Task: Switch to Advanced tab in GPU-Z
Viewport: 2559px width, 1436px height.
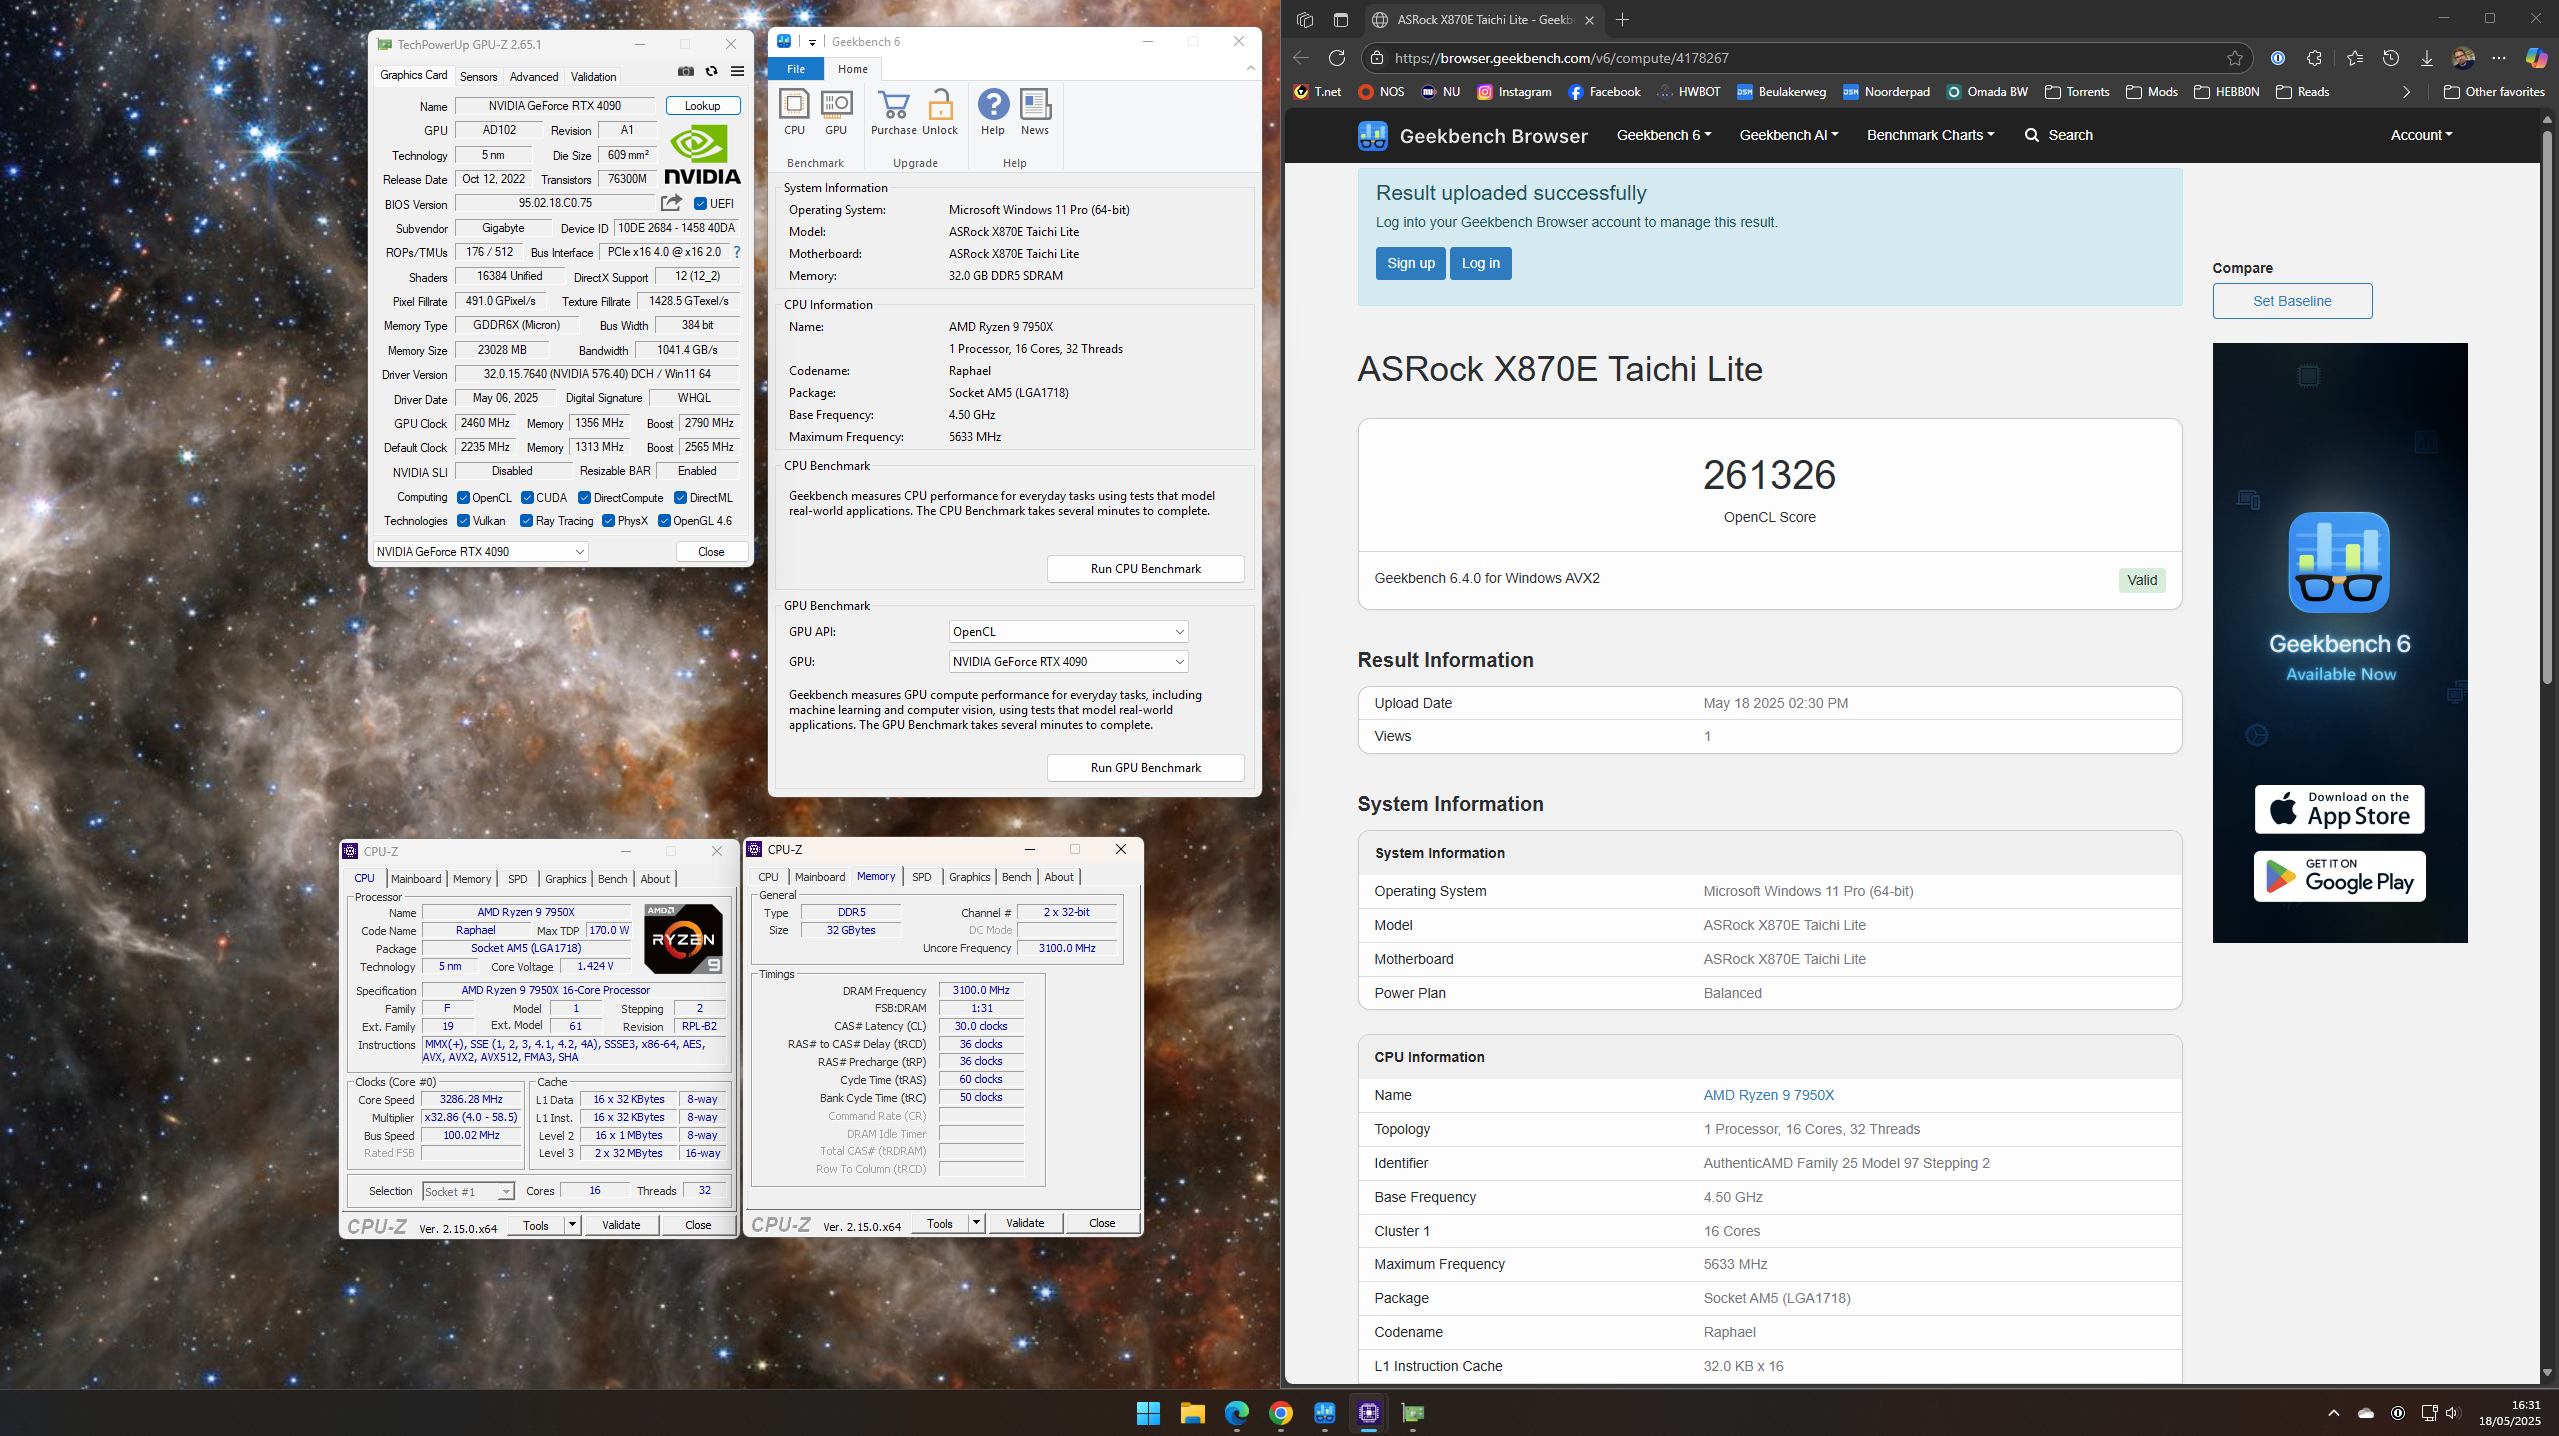Action: pos(534,77)
